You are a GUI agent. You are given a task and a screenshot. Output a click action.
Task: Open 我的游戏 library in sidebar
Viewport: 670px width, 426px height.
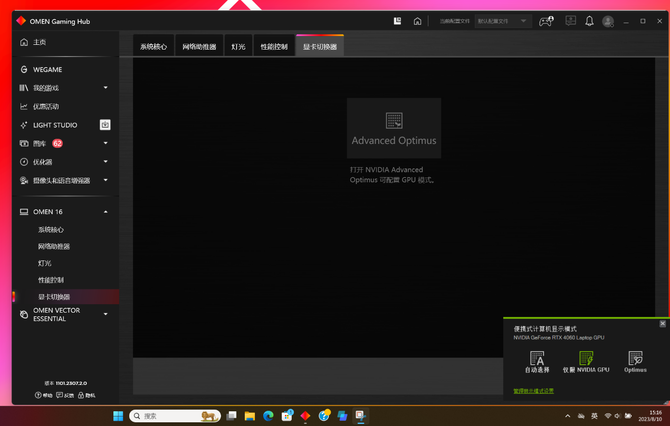tap(46, 88)
